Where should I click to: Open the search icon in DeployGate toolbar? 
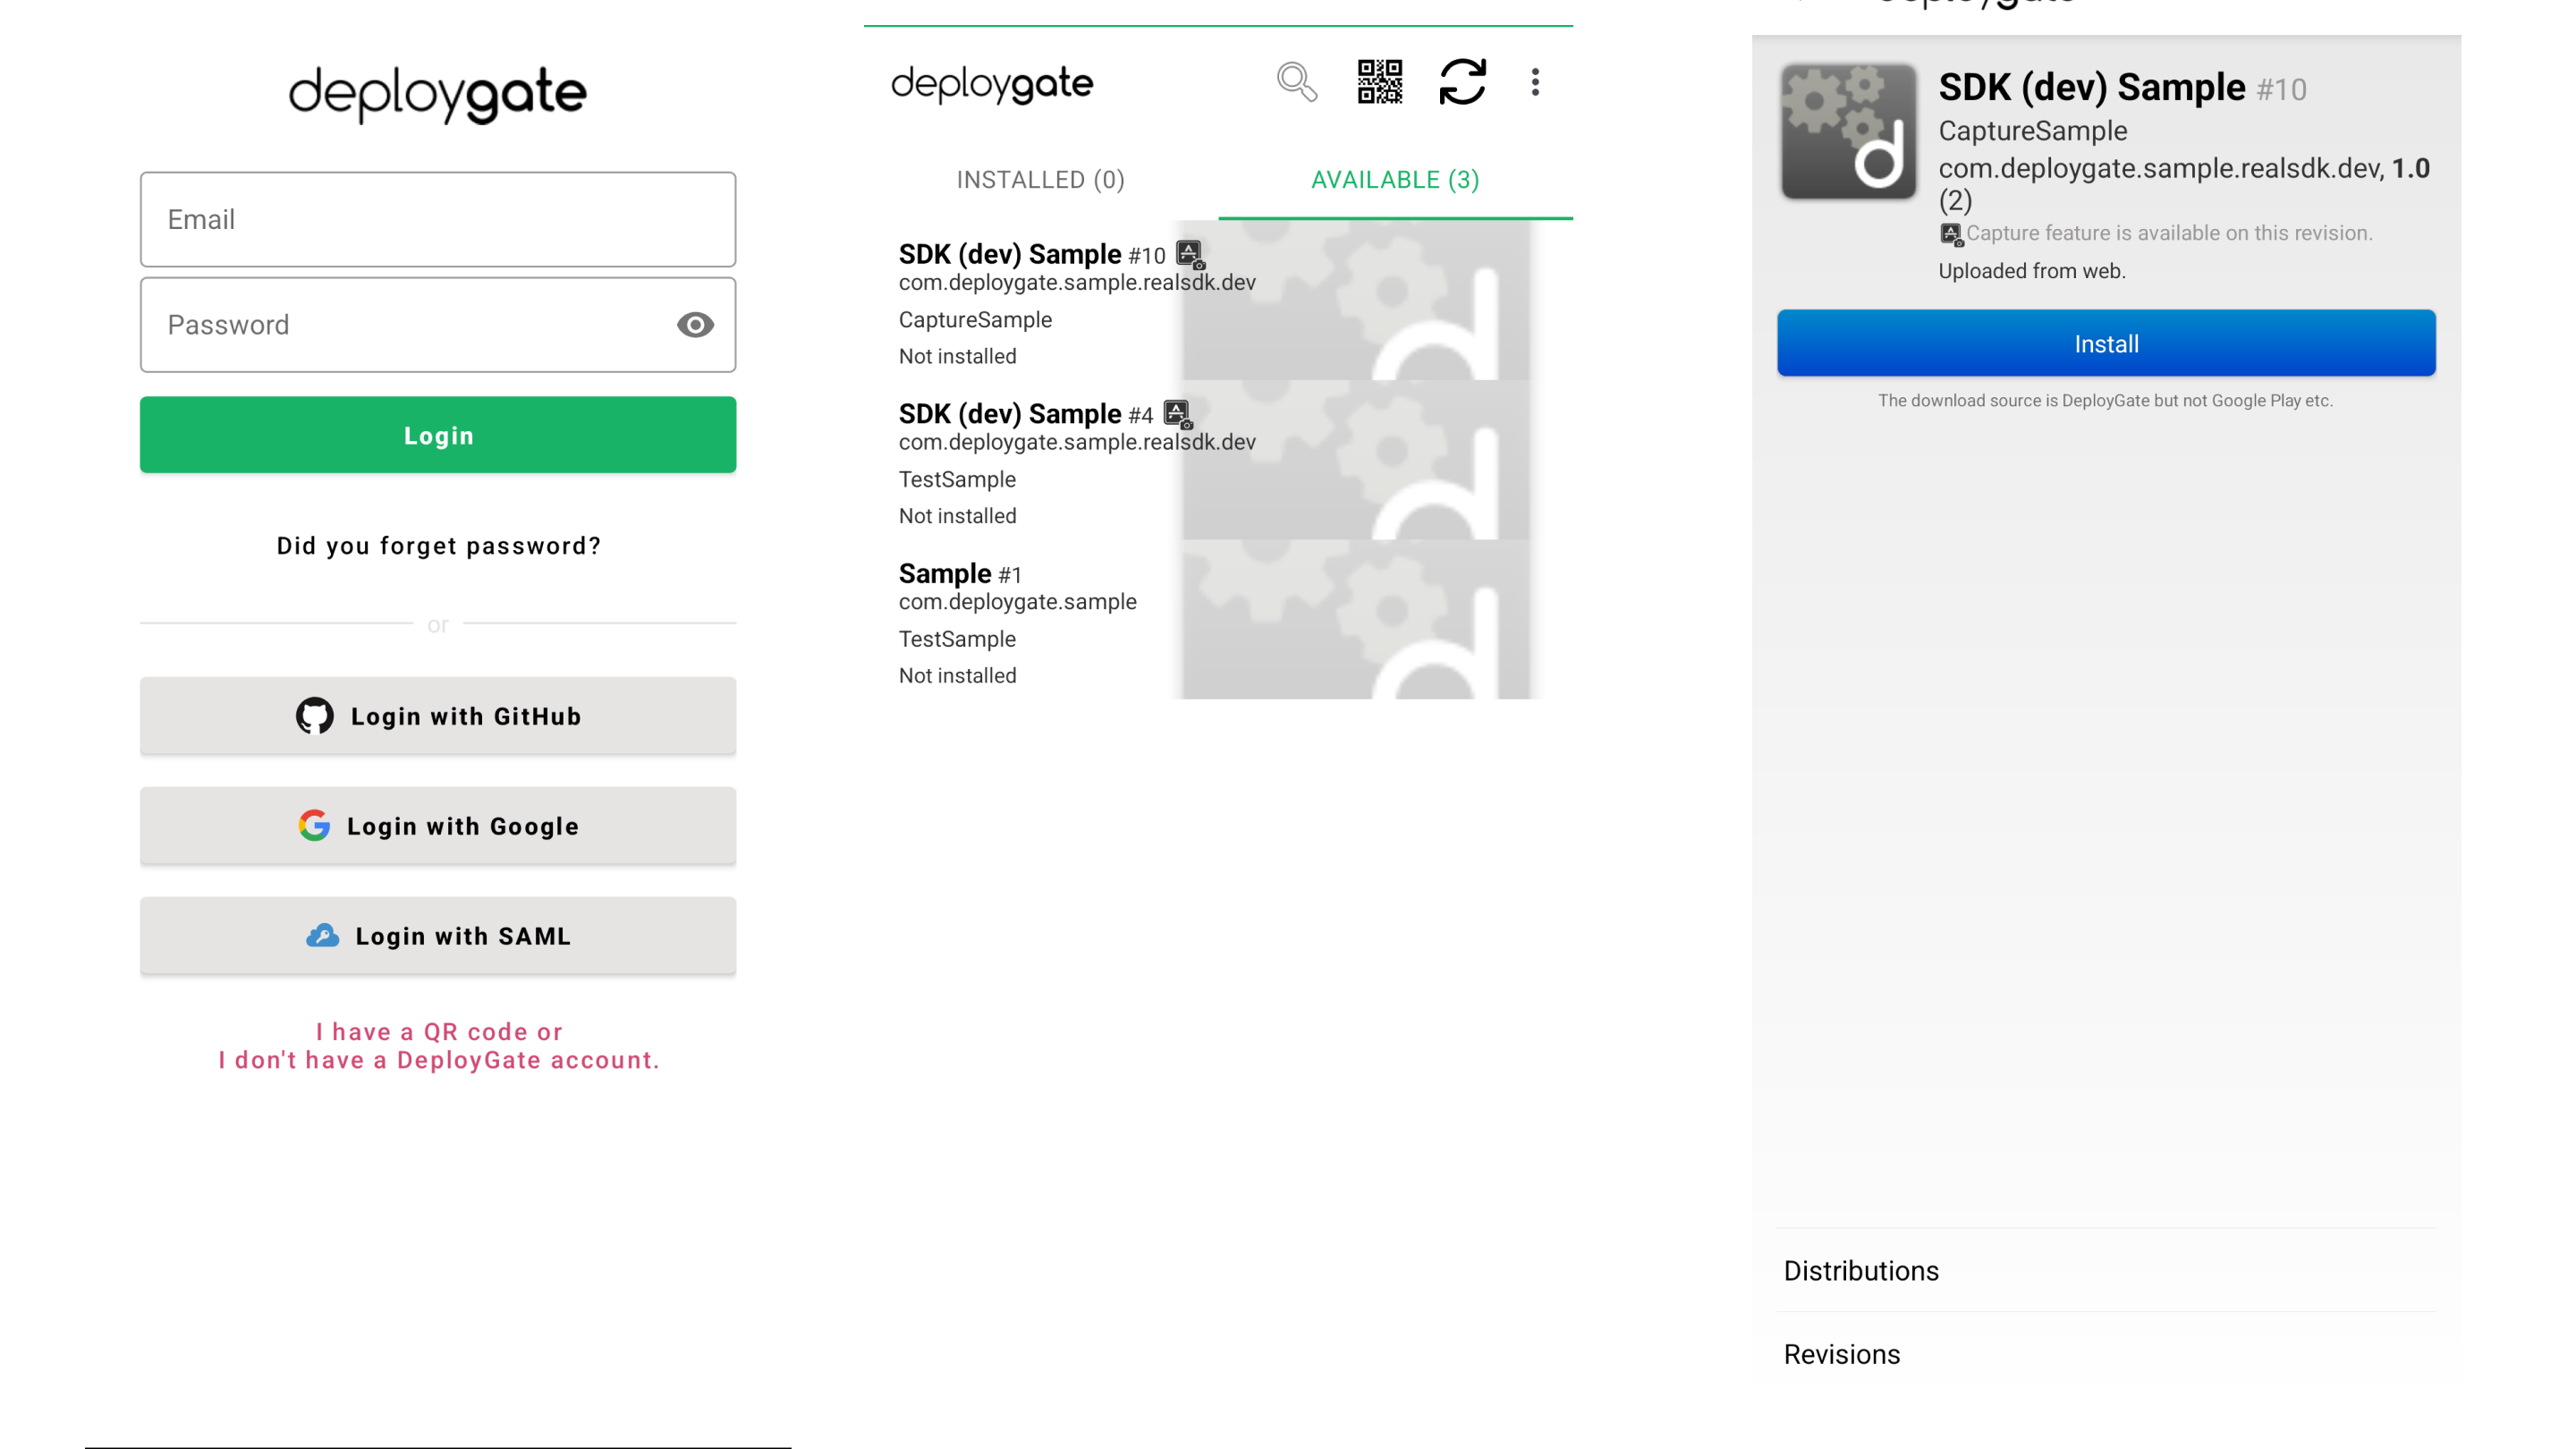coord(1297,83)
